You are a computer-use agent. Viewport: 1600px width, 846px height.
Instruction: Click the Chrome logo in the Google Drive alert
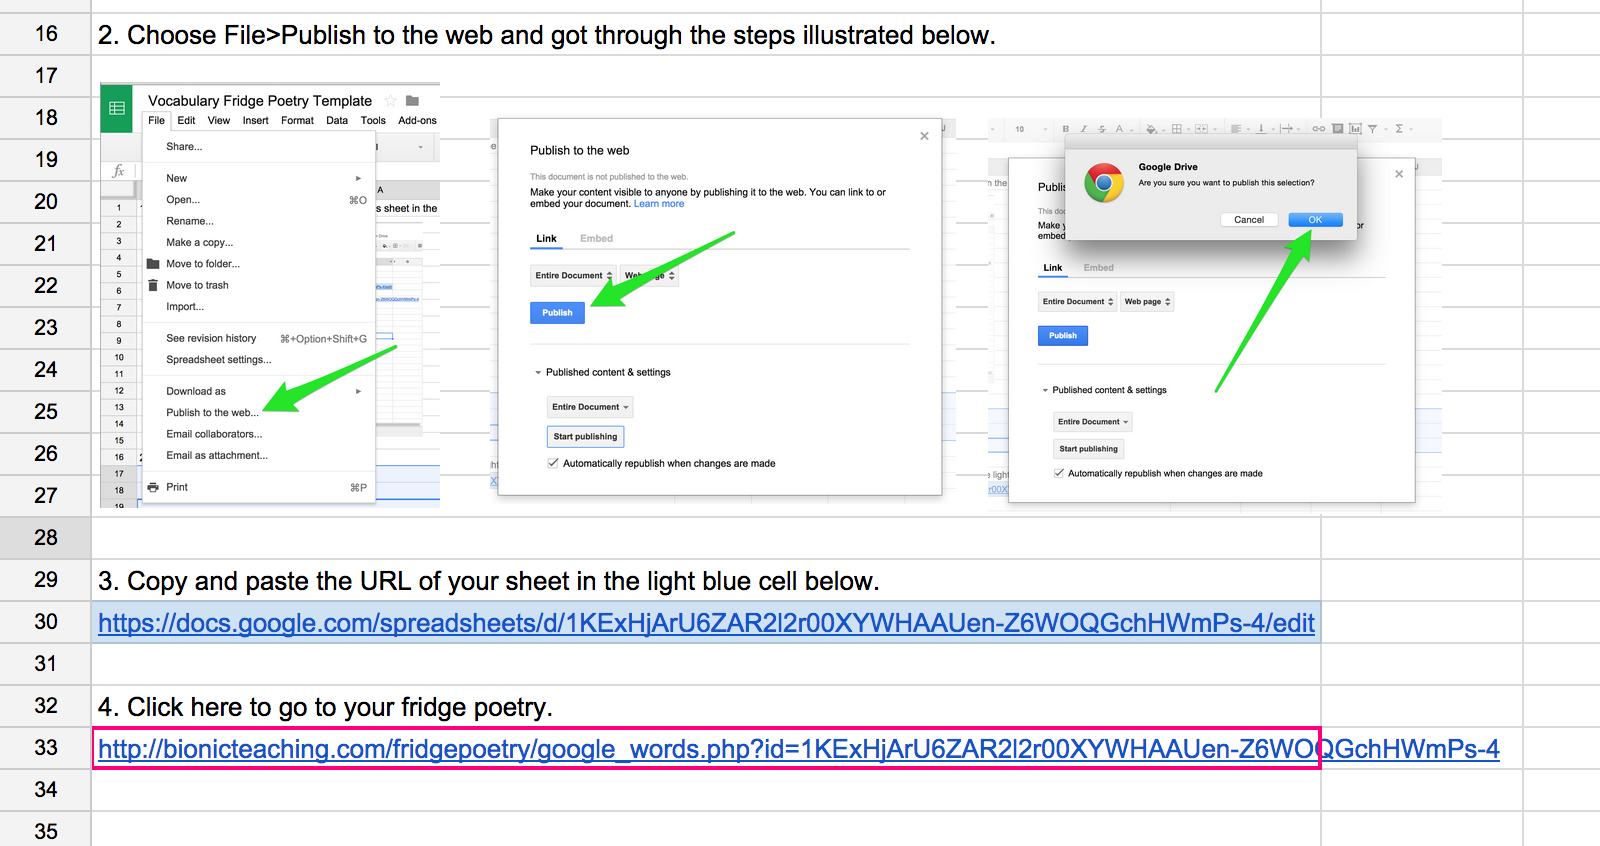1104,183
